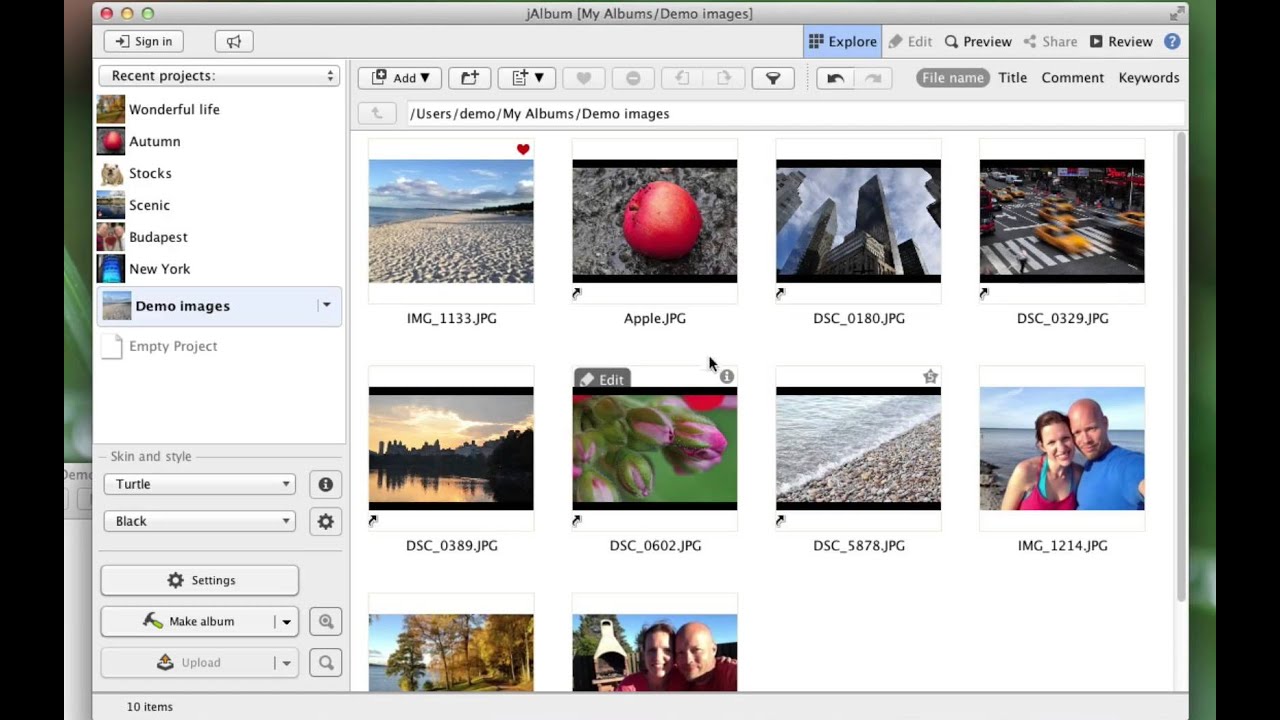This screenshot has height=720, width=1280.
Task: Switch to the Preview tab
Action: pyautogui.click(x=978, y=41)
